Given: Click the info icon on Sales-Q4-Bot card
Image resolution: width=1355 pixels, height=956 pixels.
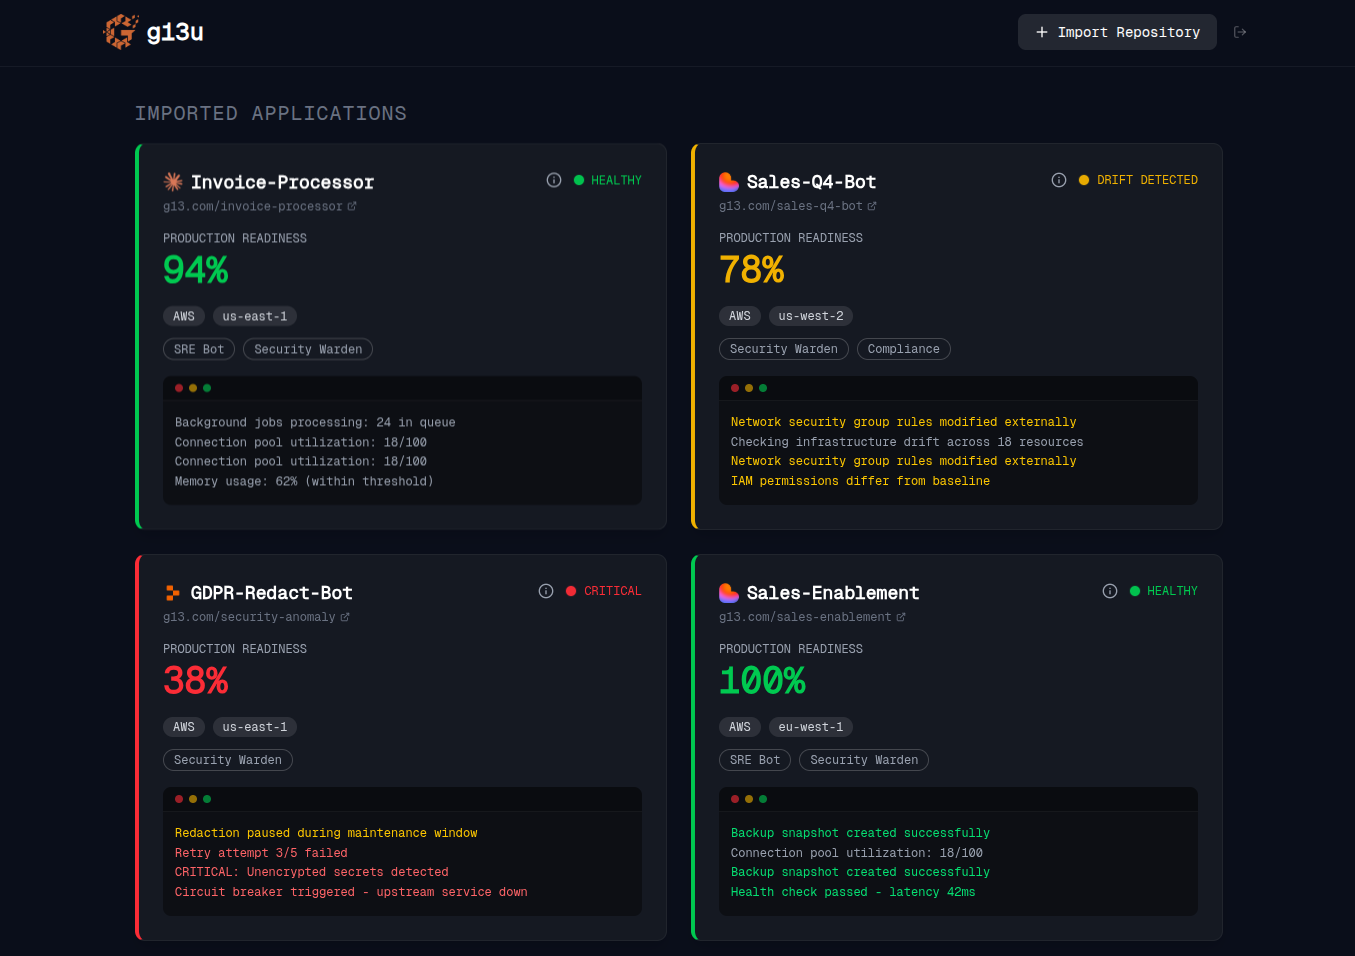Looking at the screenshot, I should click(1059, 180).
